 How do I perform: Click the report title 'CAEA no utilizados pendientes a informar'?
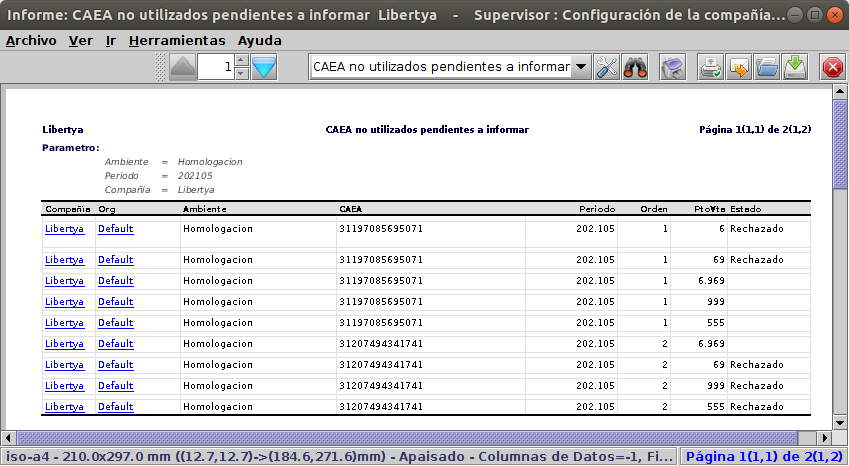tap(427, 130)
